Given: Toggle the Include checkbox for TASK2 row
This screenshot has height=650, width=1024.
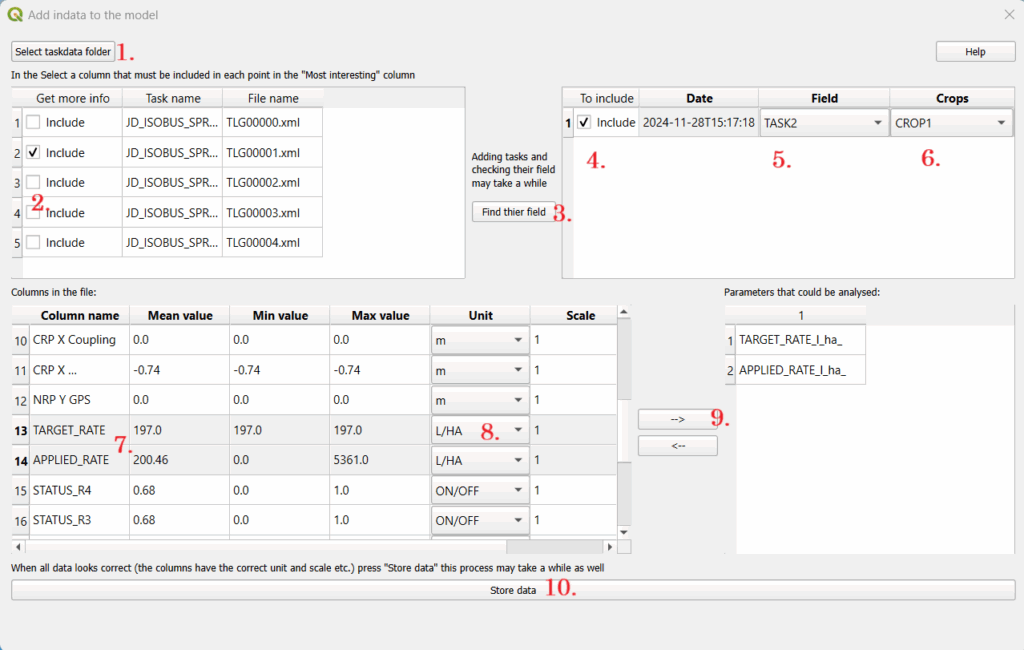Looking at the screenshot, I should click(x=584, y=123).
